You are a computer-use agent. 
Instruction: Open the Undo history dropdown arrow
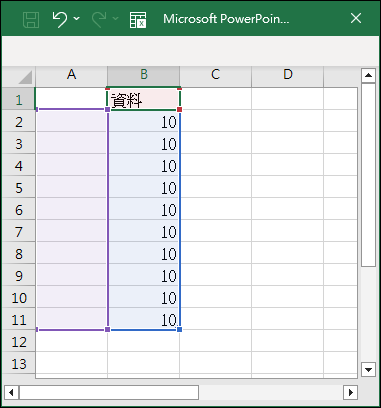click(x=76, y=19)
